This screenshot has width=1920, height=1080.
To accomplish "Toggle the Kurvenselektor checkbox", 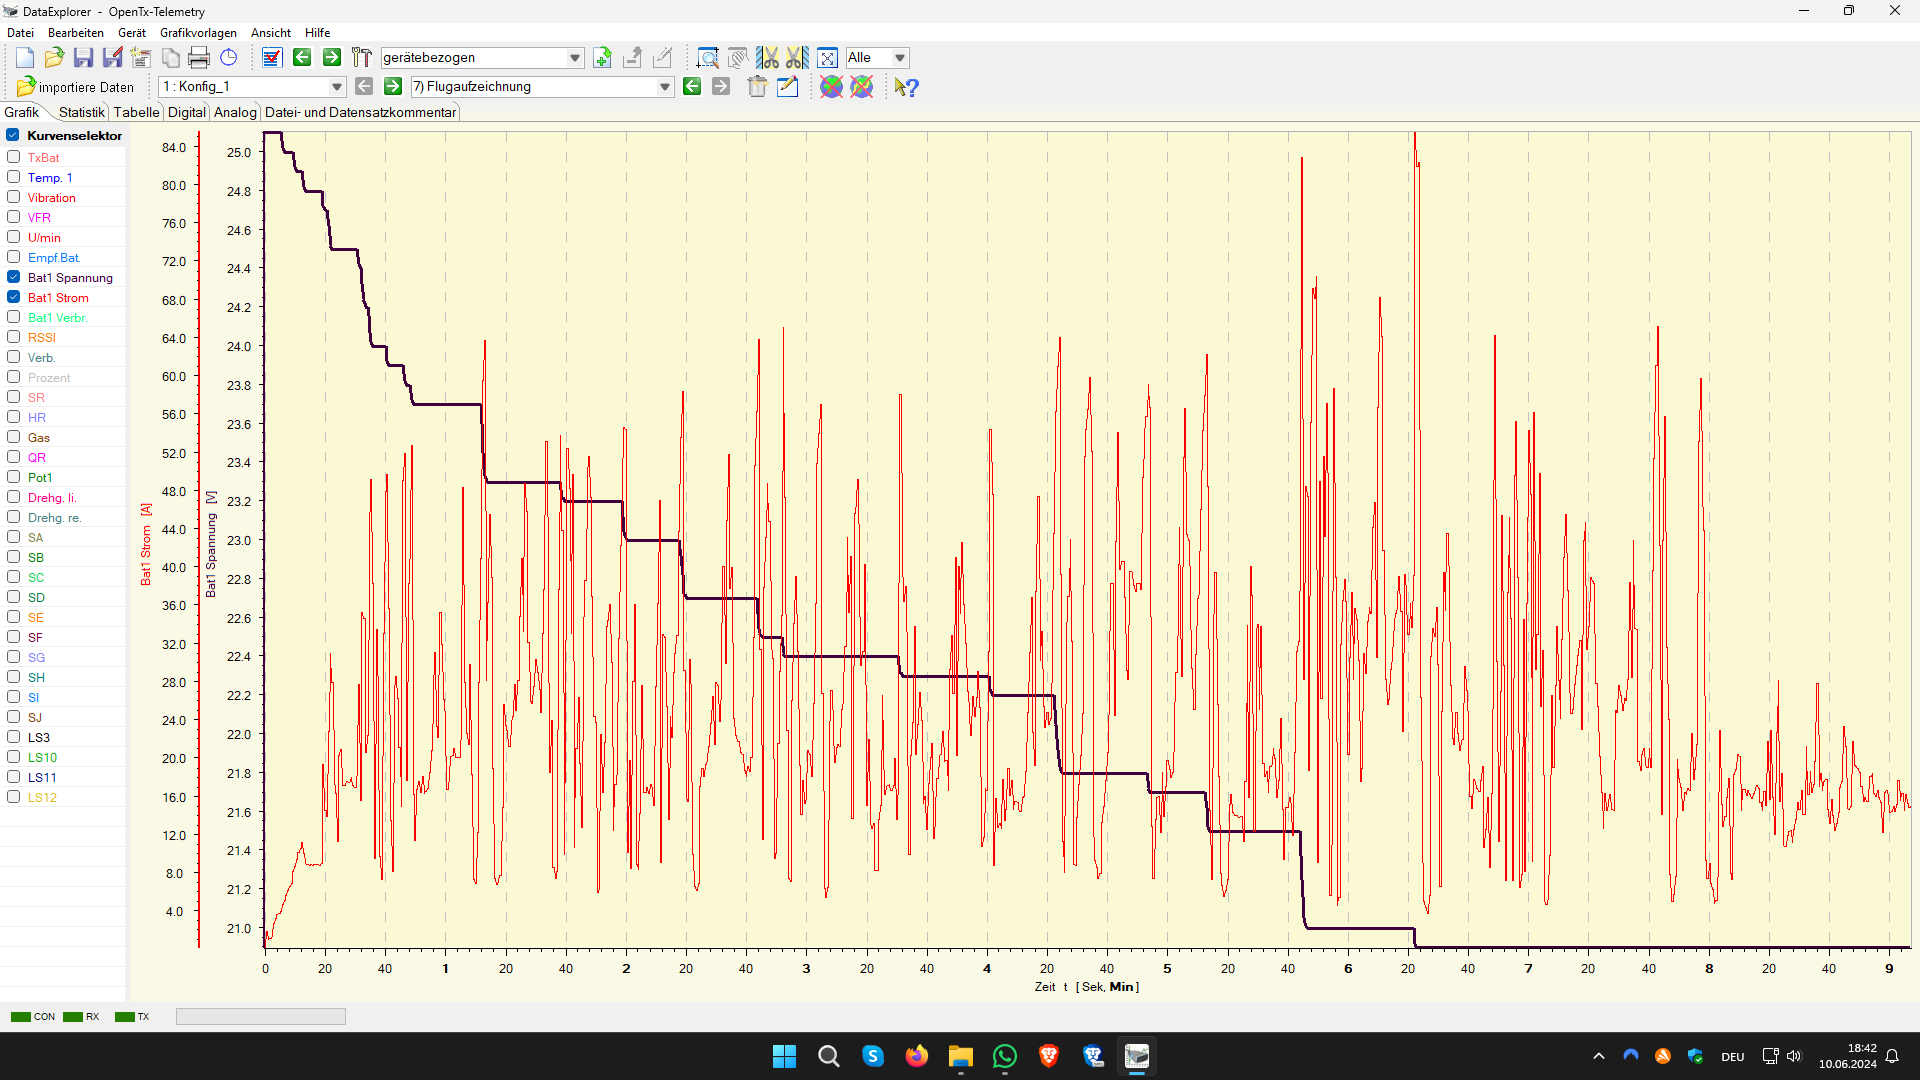I will click(x=13, y=135).
